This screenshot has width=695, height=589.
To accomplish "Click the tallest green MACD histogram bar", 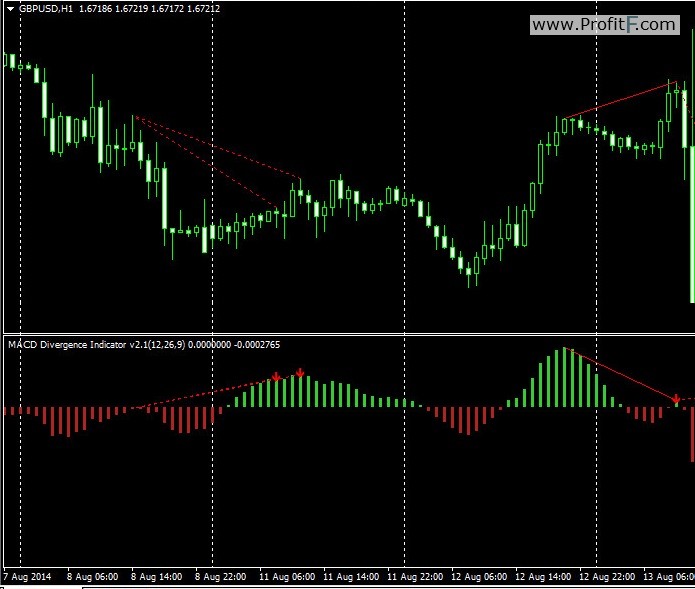I will 564,377.
